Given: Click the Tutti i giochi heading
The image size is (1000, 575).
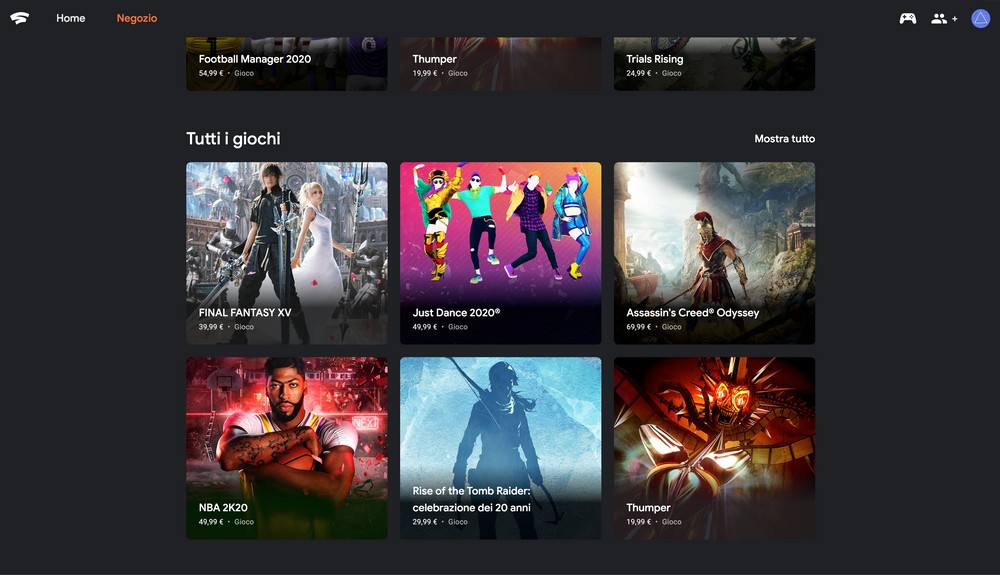Looking at the screenshot, I should pyautogui.click(x=233, y=138).
